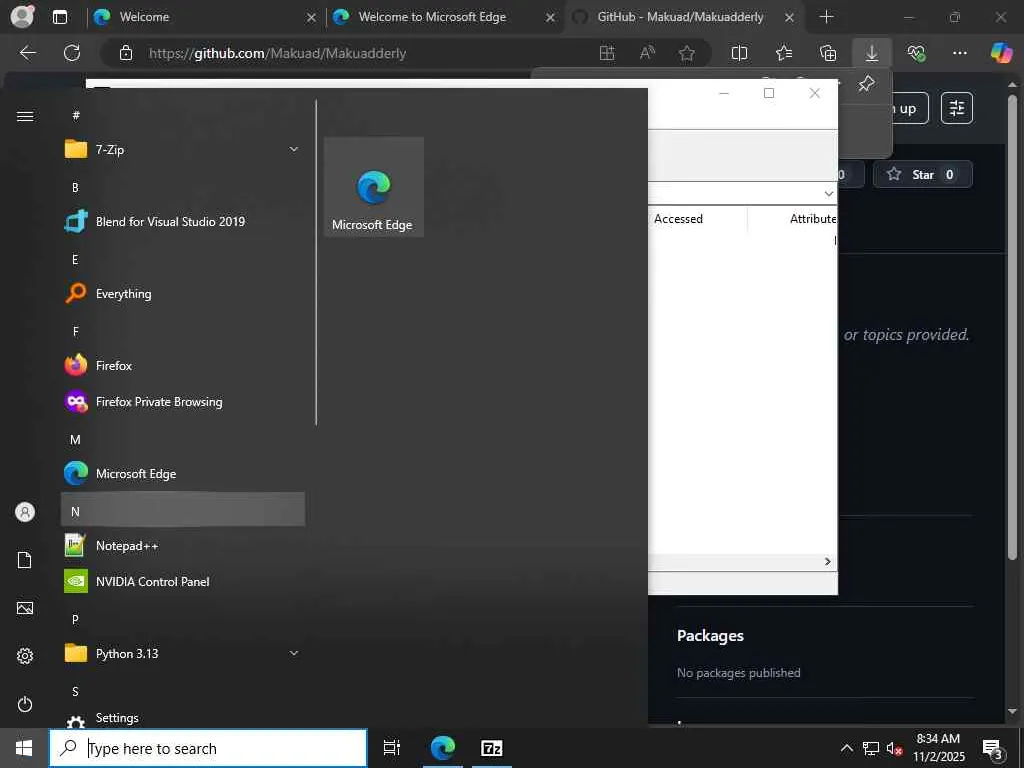Star the GitHub repository
Image resolution: width=1024 pixels, height=768 pixels.
[x=923, y=174]
